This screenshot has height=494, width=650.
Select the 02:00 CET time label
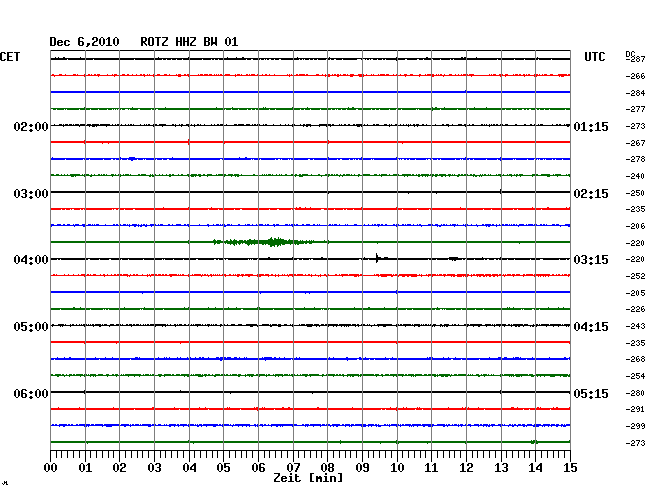(31, 126)
